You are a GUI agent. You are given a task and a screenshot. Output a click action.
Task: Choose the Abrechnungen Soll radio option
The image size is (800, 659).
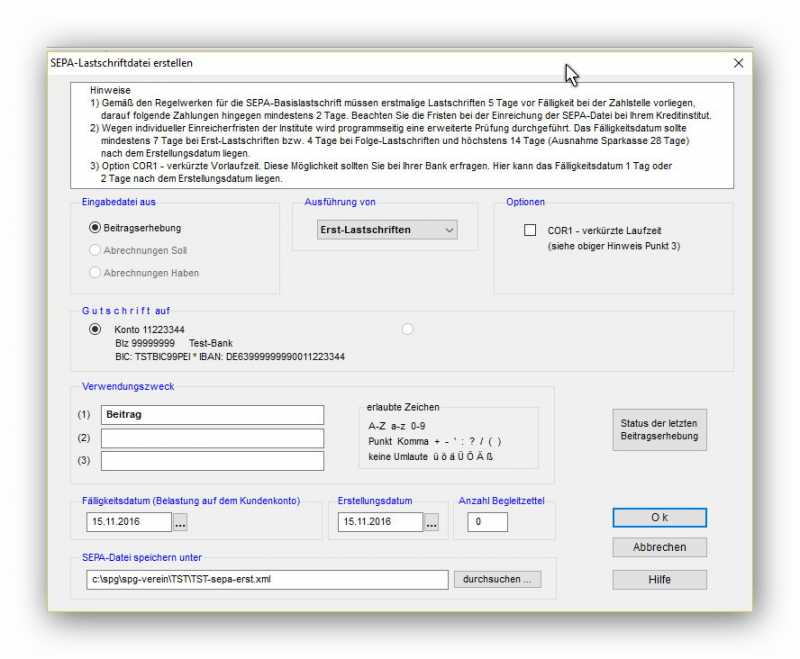(96, 250)
